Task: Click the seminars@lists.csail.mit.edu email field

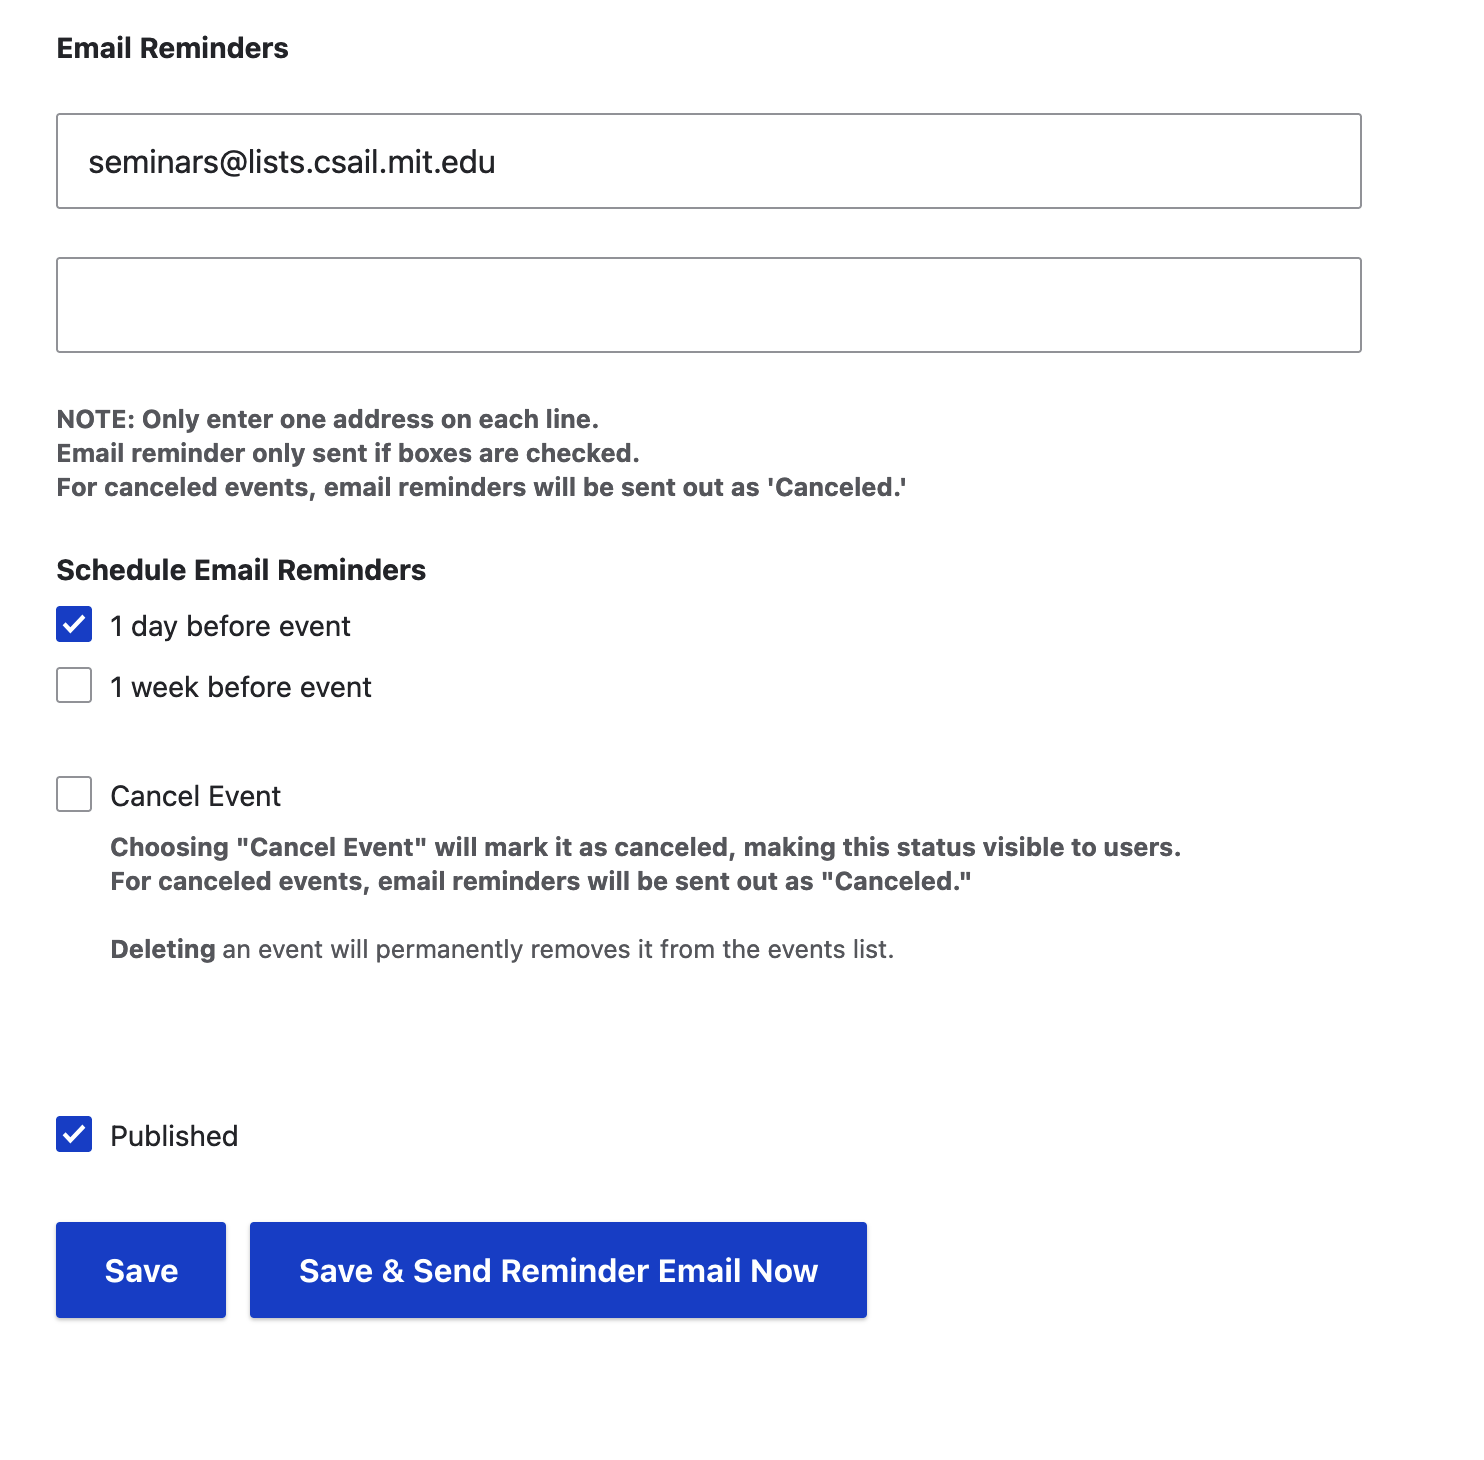Action: [708, 161]
